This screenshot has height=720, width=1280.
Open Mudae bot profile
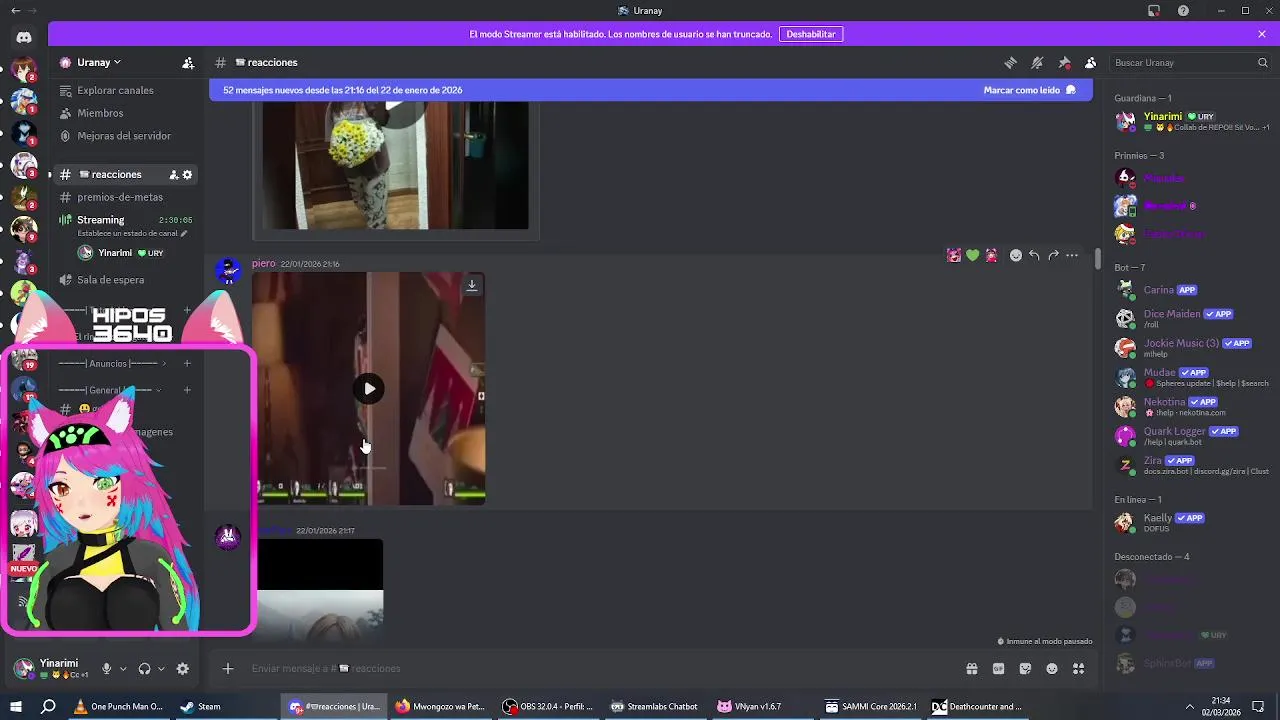tap(1192, 377)
